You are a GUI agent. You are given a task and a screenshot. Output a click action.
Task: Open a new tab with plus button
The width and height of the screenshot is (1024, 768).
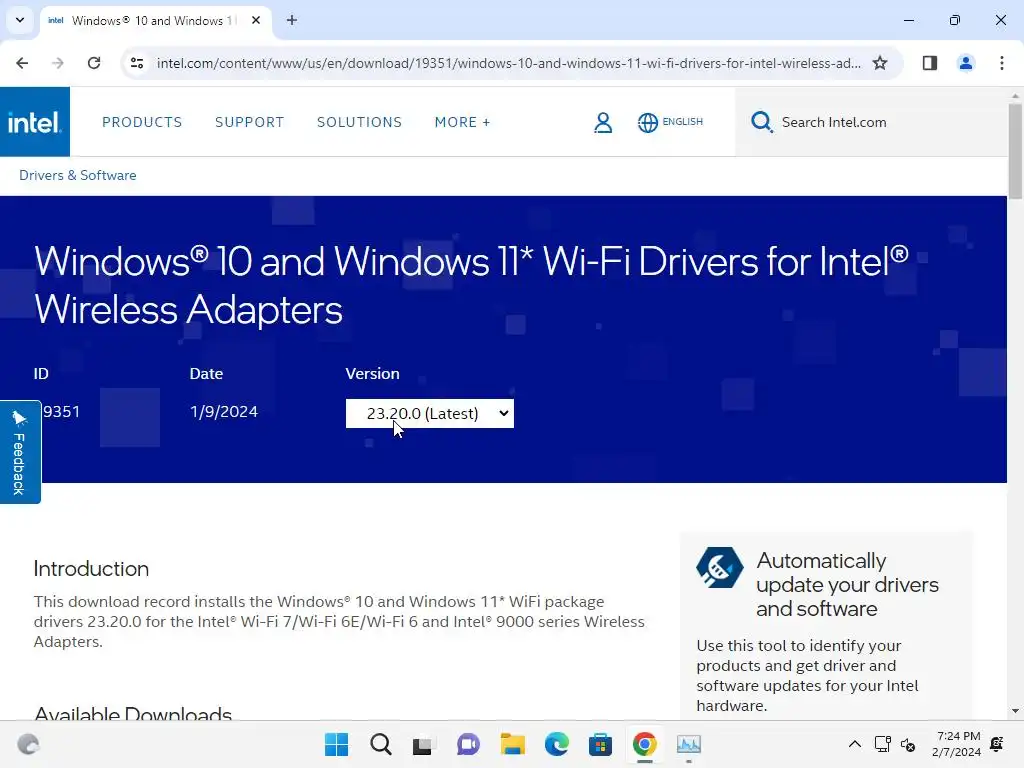tap(292, 20)
